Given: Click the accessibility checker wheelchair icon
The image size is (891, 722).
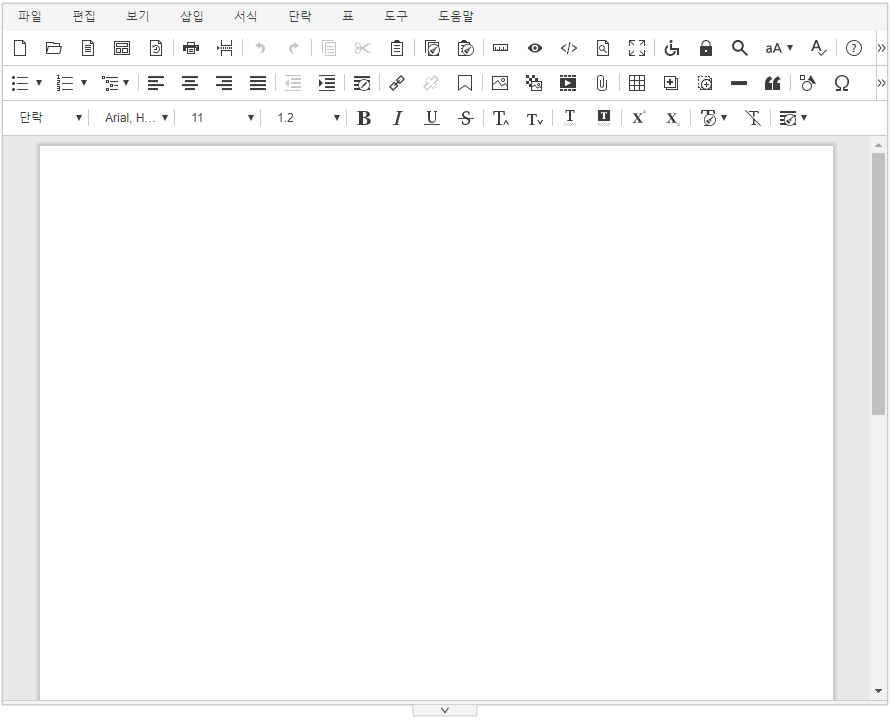Looking at the screenshot, I should (x=672, y=48).
